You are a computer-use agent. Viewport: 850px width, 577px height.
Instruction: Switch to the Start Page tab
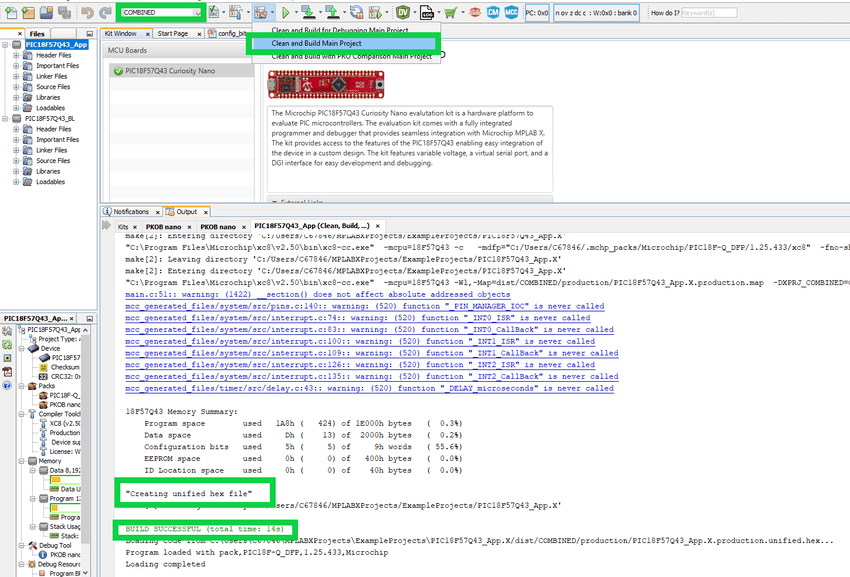tap(172, 33)
